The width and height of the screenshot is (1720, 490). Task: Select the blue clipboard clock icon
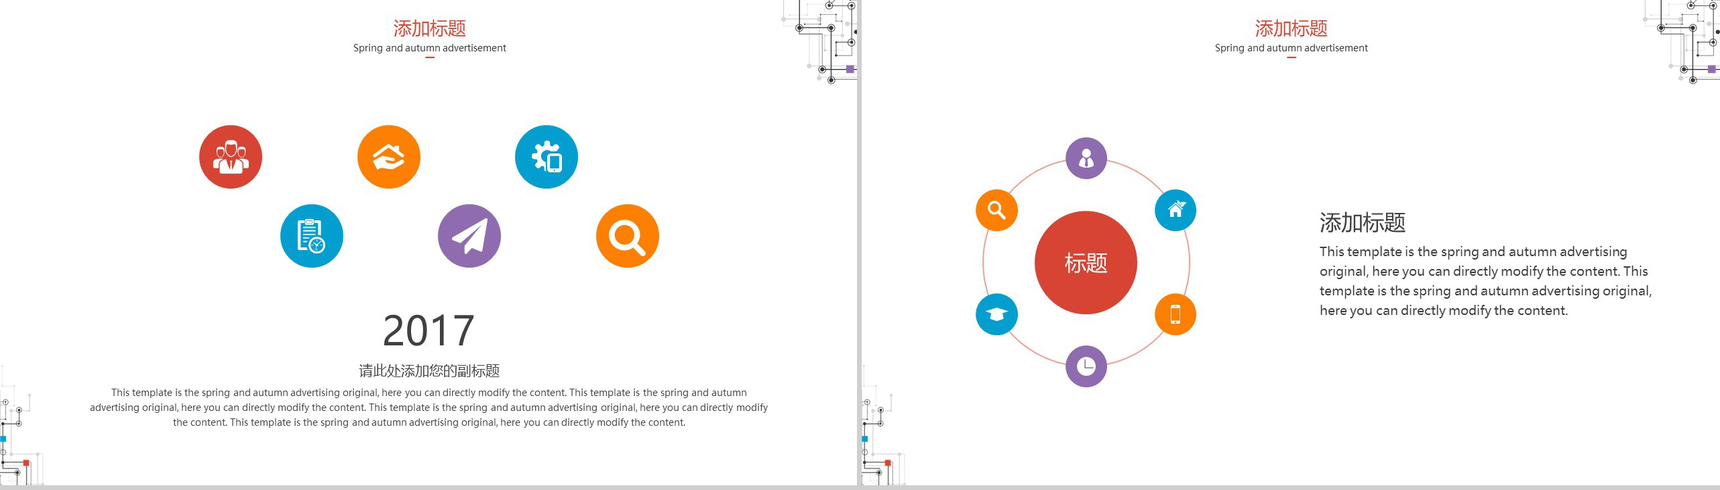pos(312,236)
